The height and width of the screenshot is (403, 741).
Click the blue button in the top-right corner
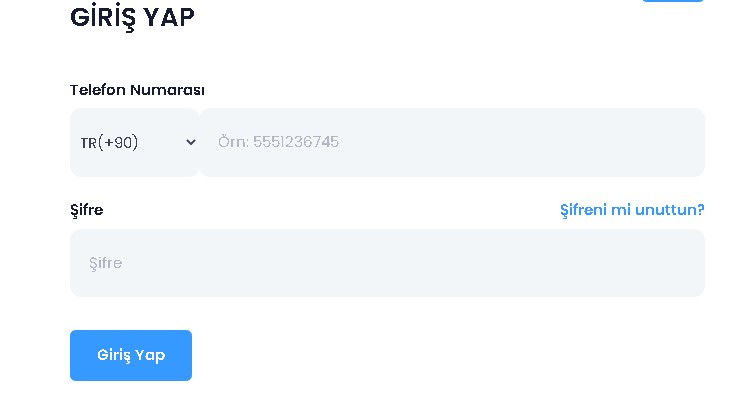coord(672,1)
